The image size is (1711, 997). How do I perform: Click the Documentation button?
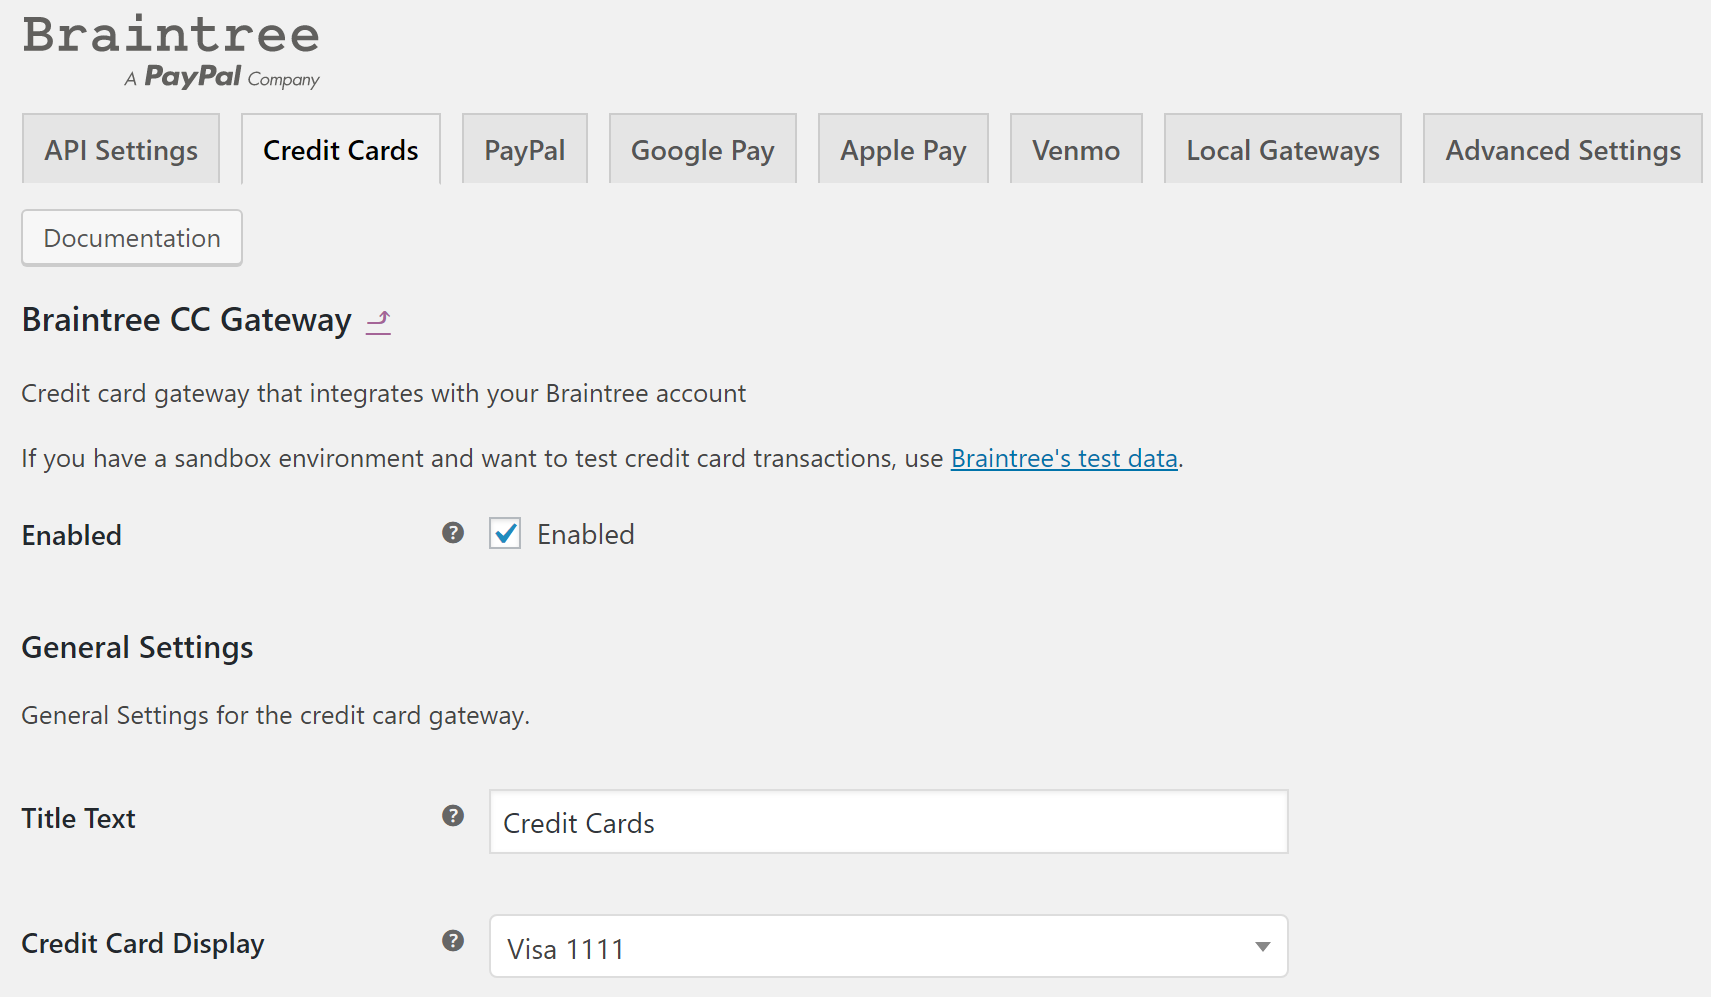coord(132,238)
